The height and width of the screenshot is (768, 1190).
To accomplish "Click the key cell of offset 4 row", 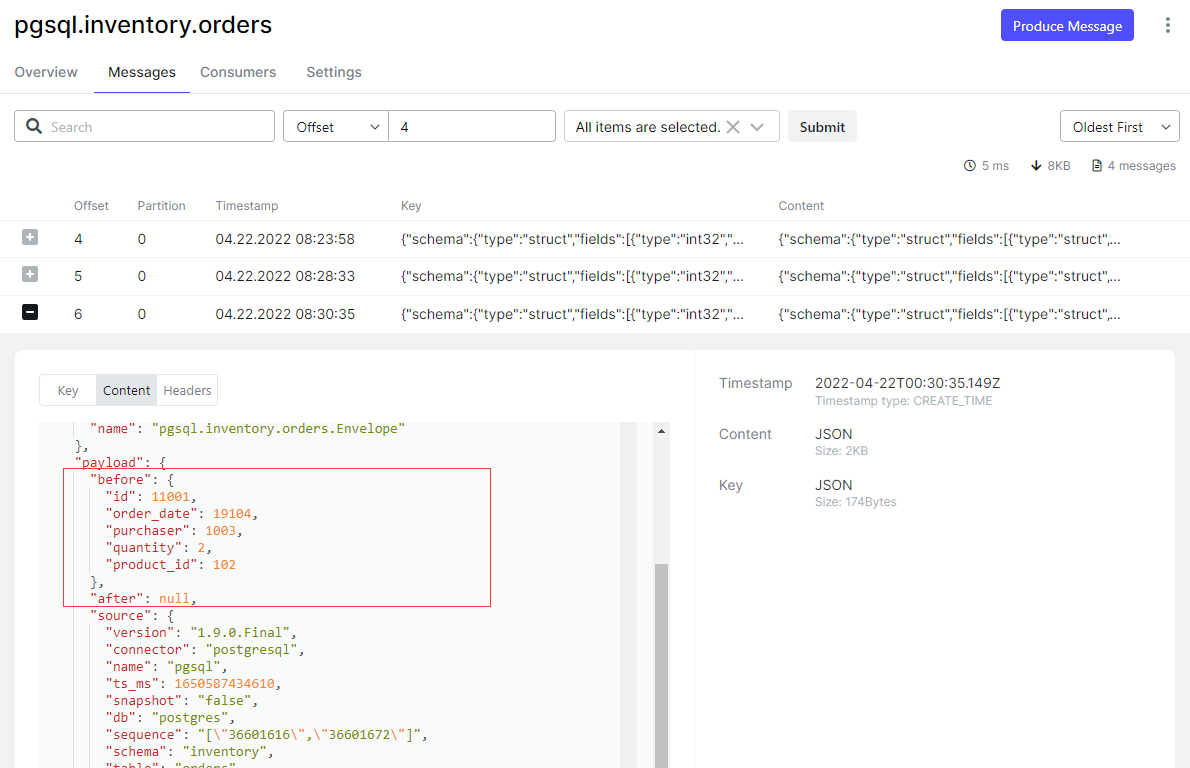I will pyautogui.click(x=572, y=239).
